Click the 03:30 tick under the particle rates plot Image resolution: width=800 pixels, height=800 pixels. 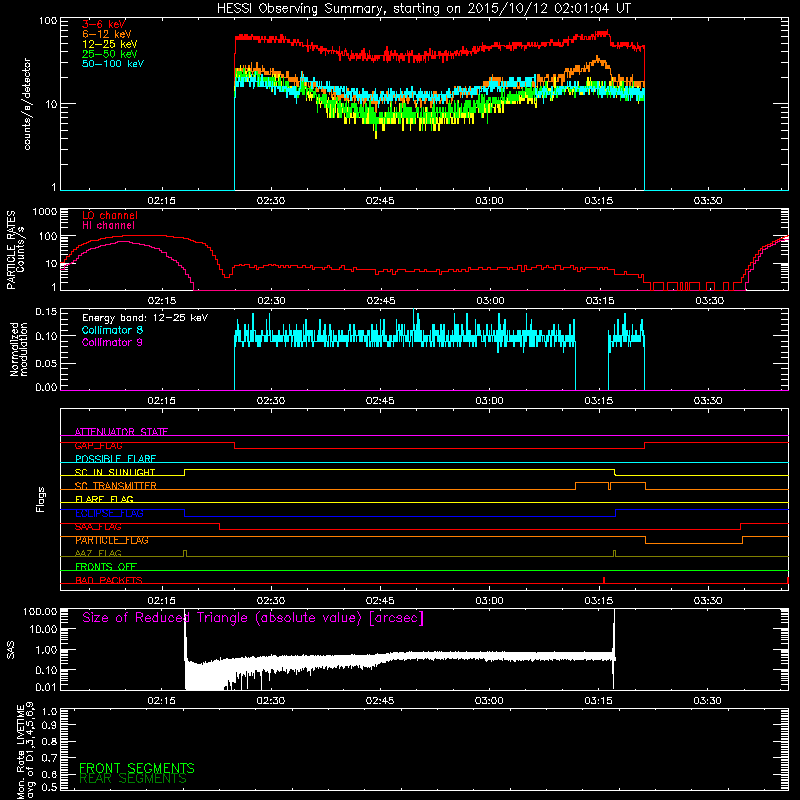(x=709, y=301)
